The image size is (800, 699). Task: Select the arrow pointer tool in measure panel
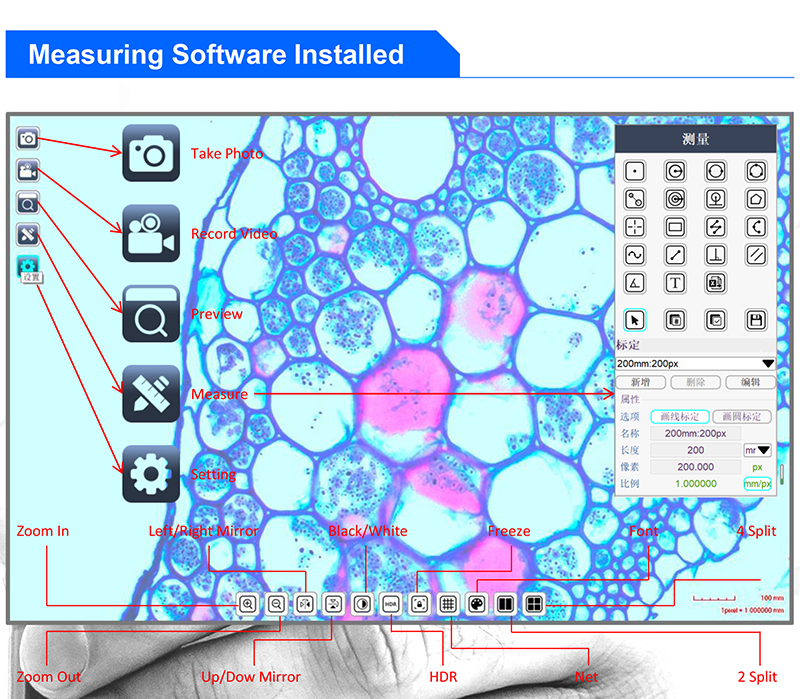pyautogui.click(x=634, y=320)
